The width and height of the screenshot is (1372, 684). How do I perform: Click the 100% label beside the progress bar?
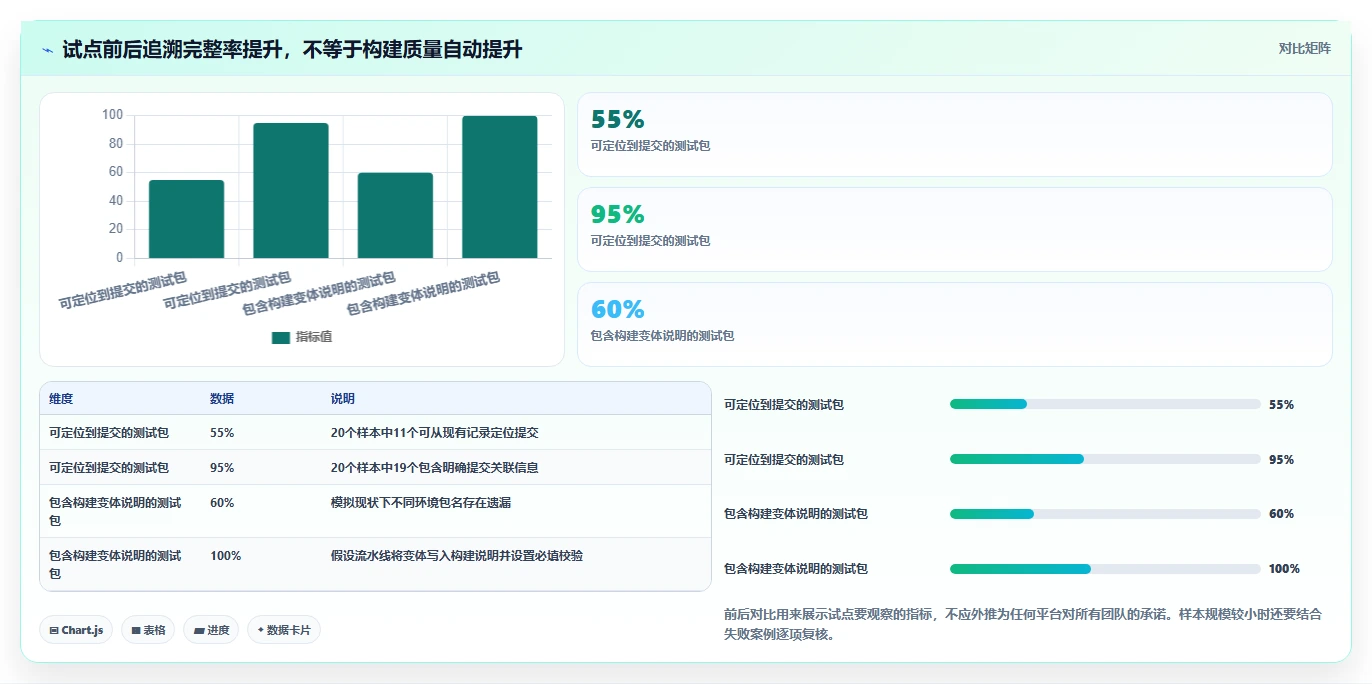coord(1284,569)
